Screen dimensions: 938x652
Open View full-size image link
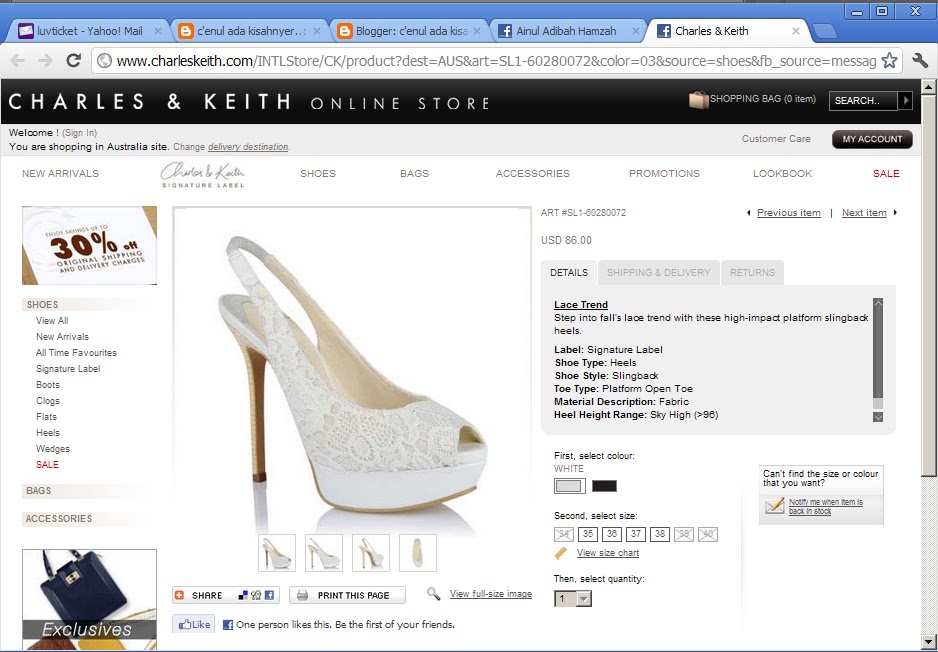tap(491, 593)
